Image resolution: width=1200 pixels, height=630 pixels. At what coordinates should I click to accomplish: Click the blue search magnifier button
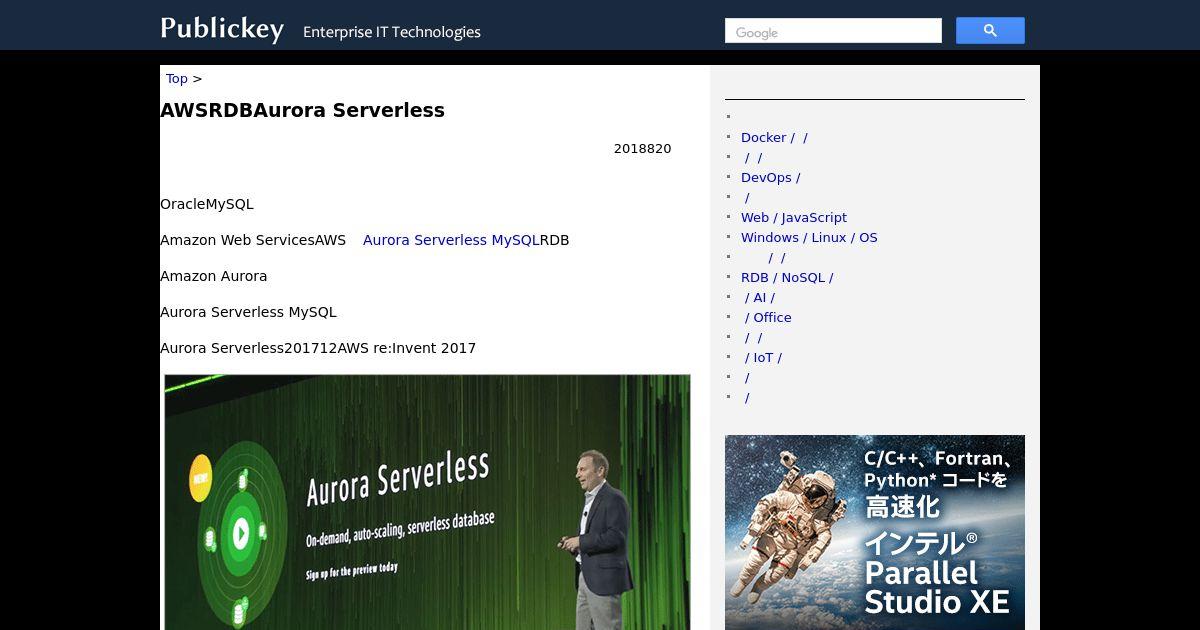990,31
